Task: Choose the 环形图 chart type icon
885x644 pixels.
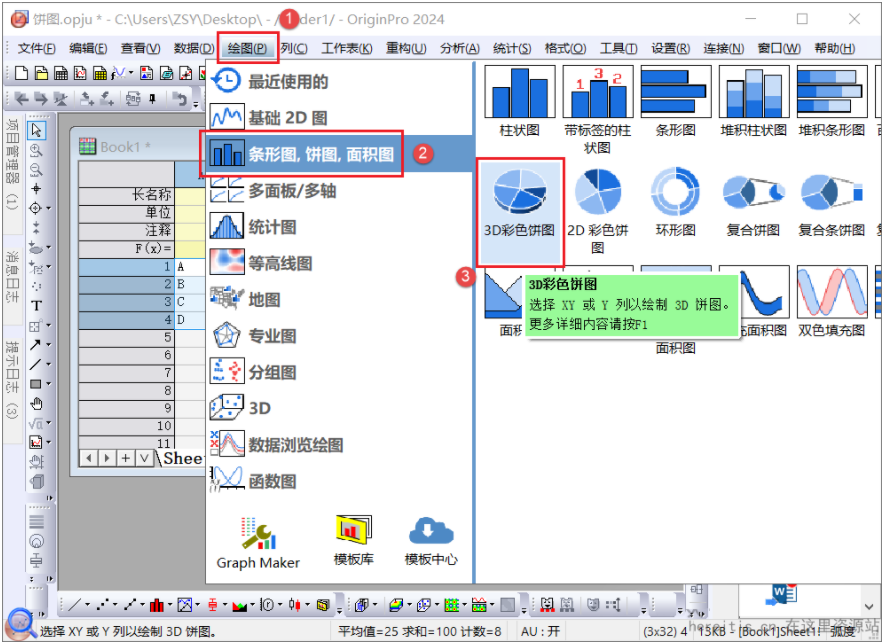Action: (x=676, y=197)
